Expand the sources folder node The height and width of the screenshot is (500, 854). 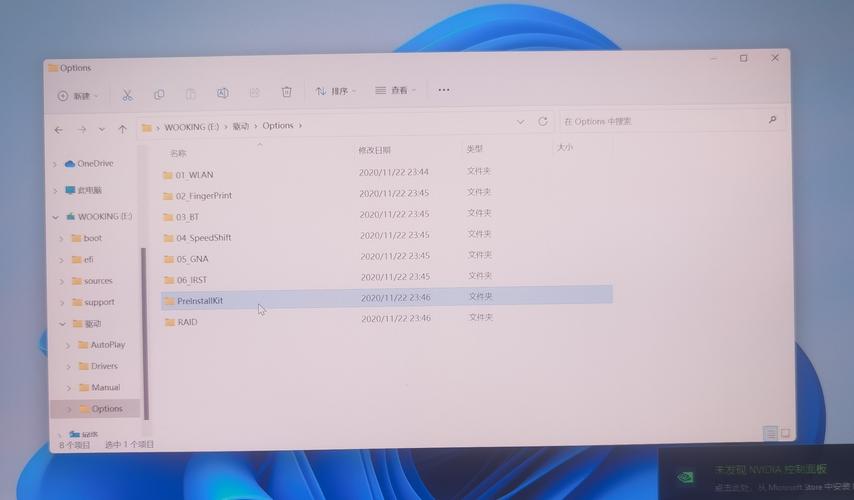[62, 282]
